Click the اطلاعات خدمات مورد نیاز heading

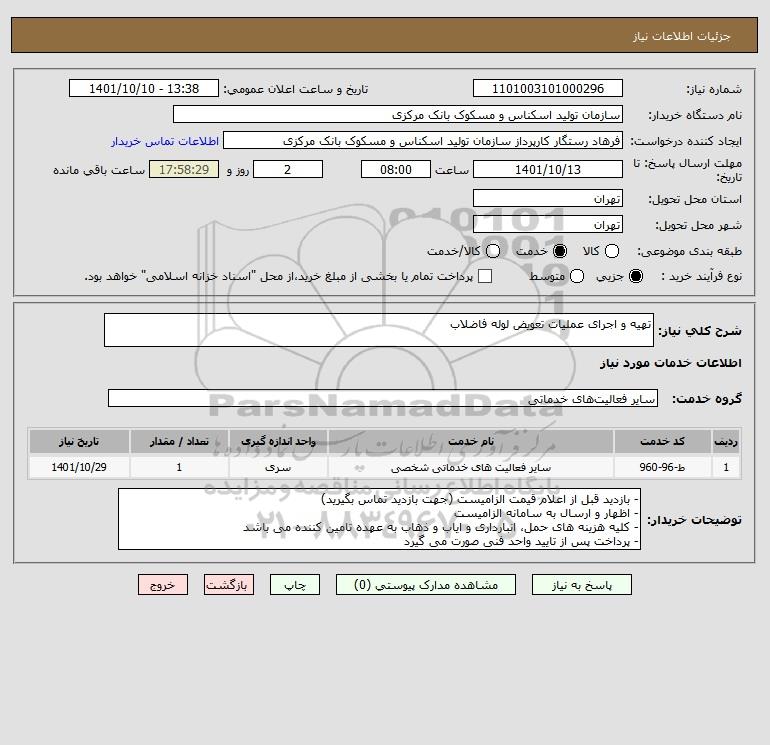(x=670, y=363)
